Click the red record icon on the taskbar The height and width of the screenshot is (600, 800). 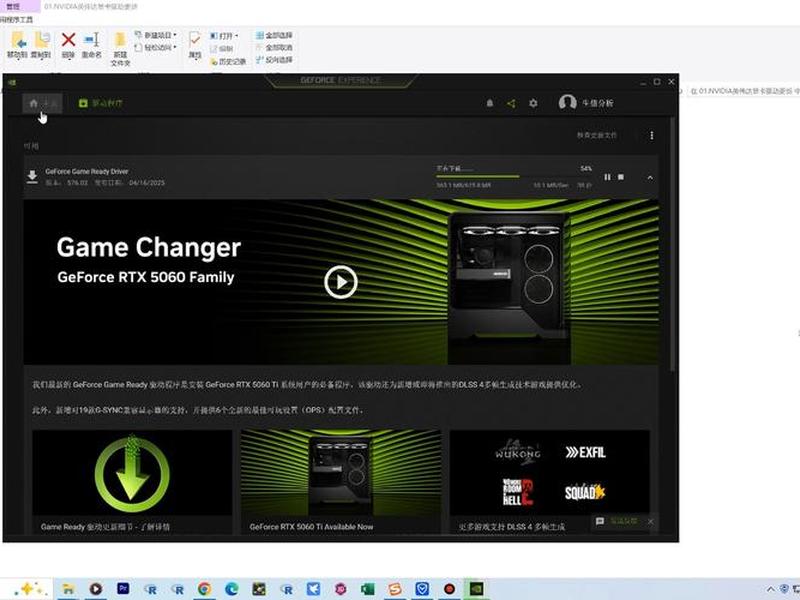coord(449,589)
